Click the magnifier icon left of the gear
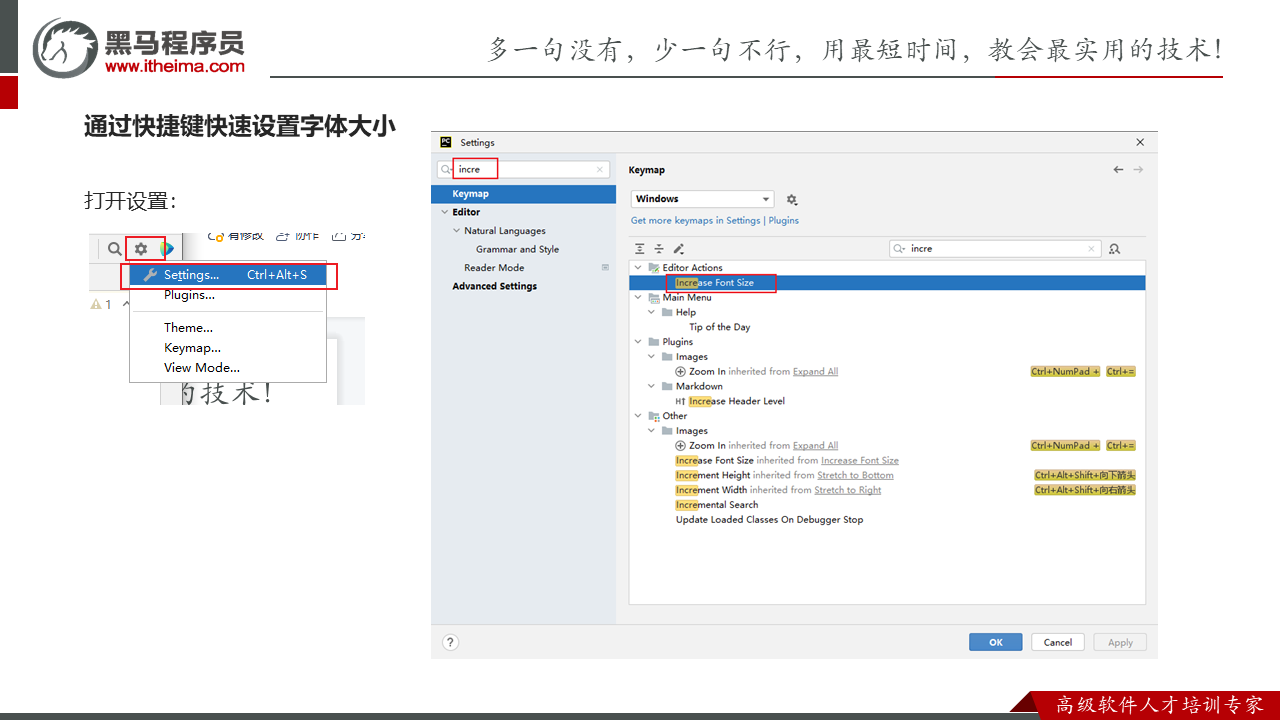The width and height of the screenshot is (1280, 720). pyautogui.click(x=115, y=248)
